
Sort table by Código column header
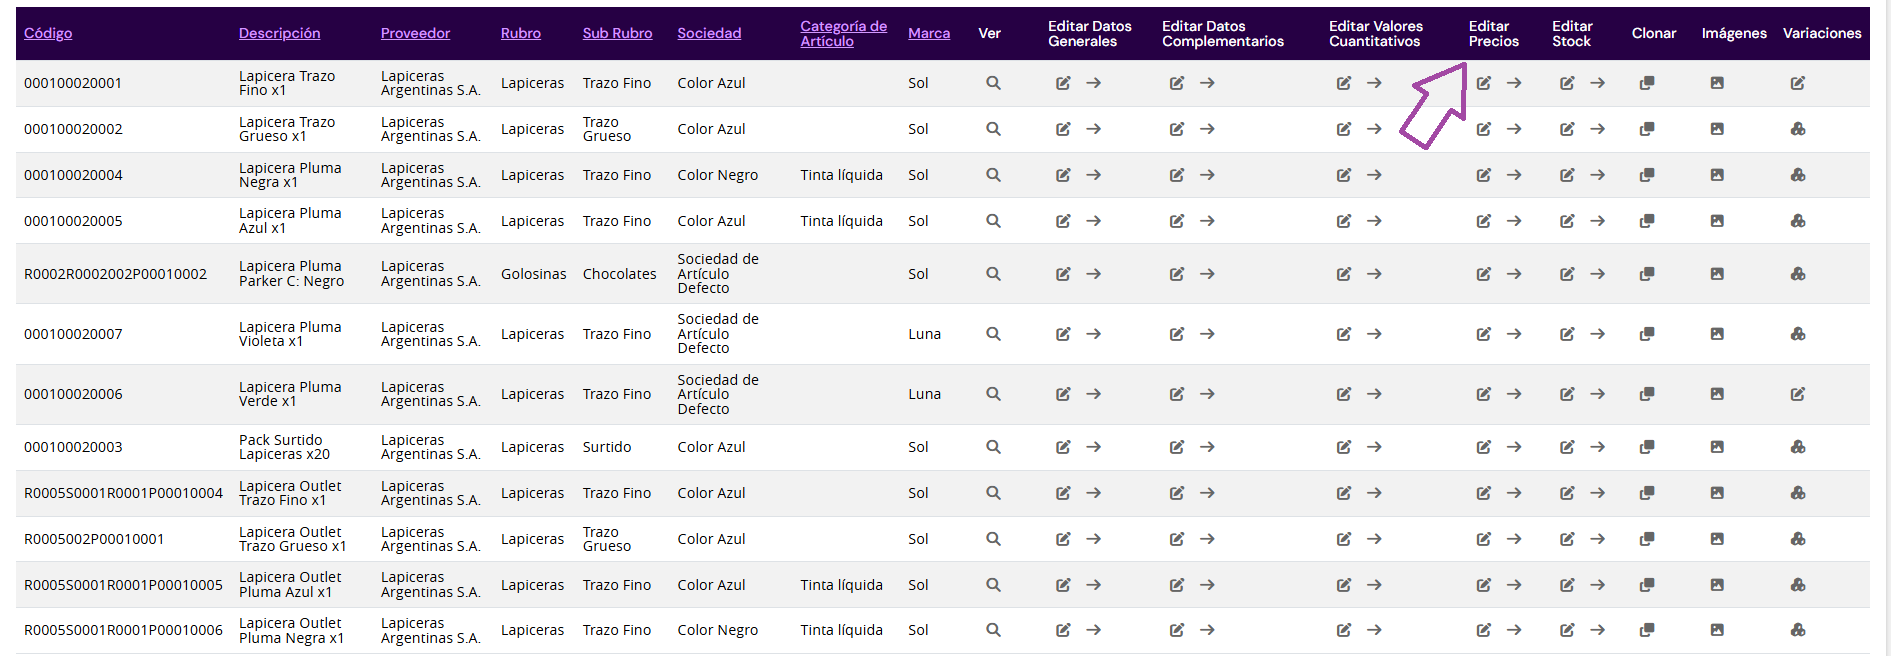[48, 33]
